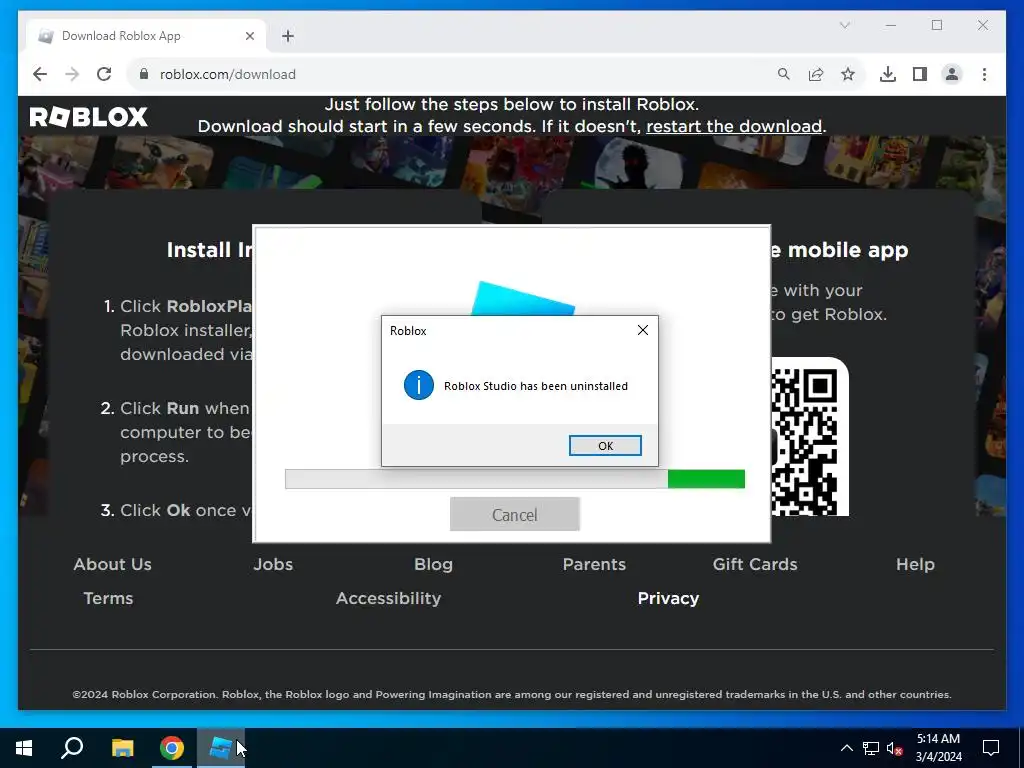Open network status tray icon
This screenshot has width=1024, height=768.
pyautogui.click(x=871, y=748)
